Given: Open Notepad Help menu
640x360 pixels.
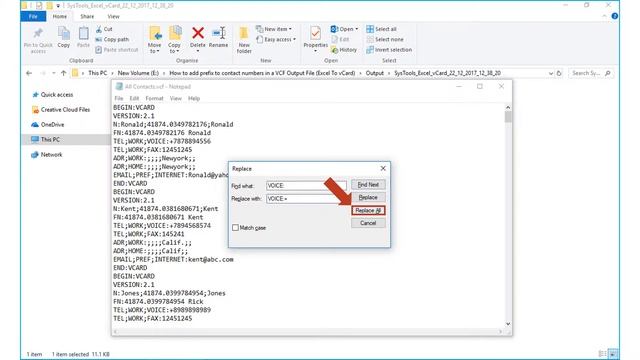Looking at the screenshot, I should [x=194, y=98].
